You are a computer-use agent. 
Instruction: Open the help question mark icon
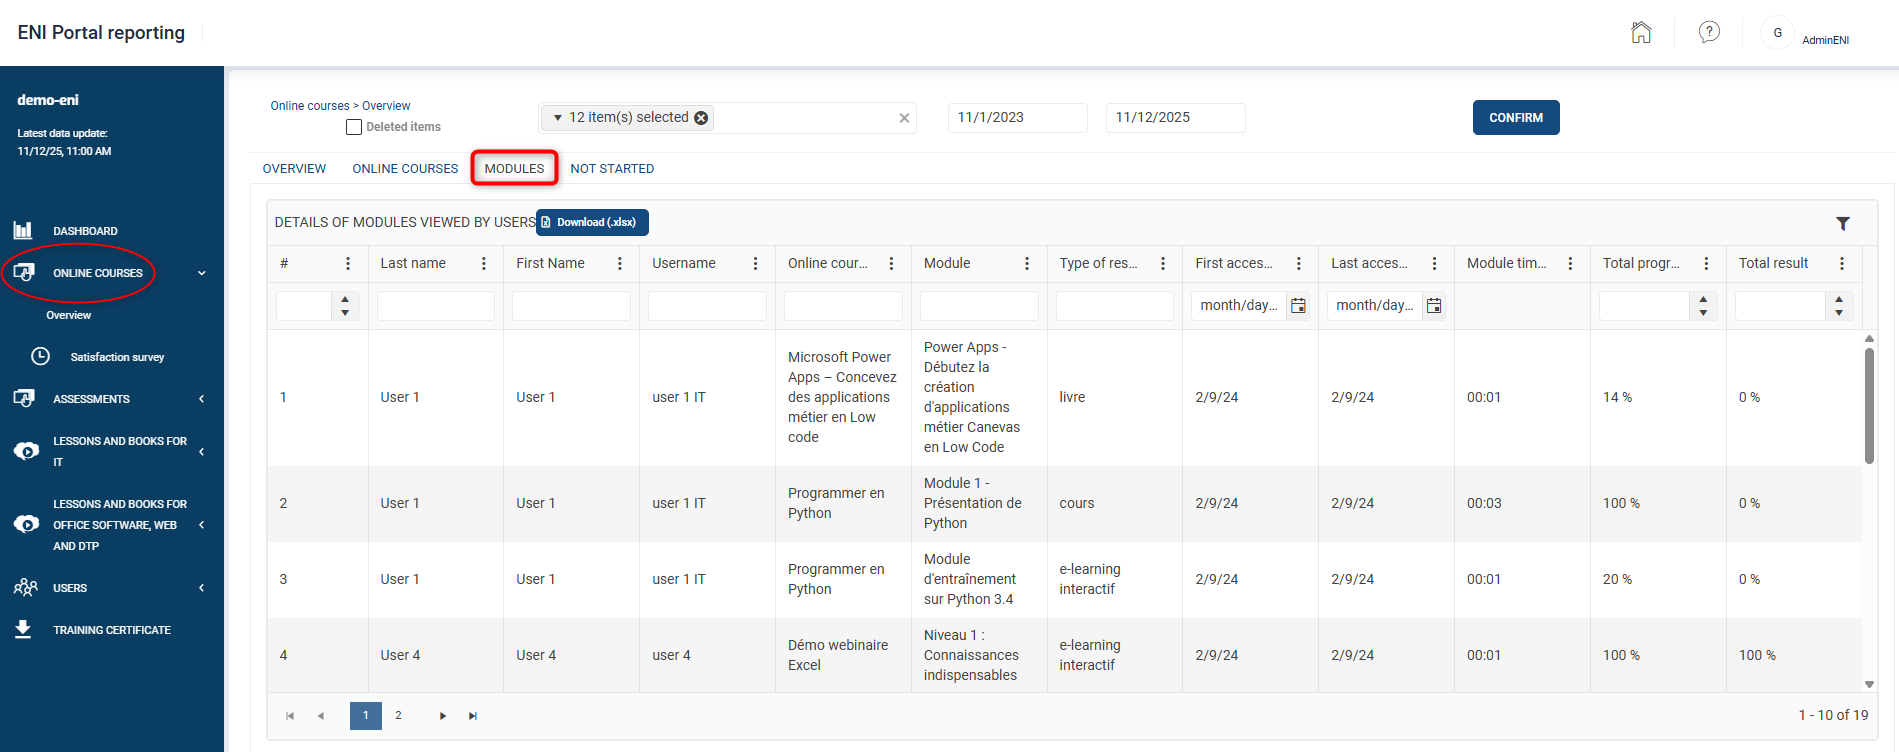(x=1710, y=32)
